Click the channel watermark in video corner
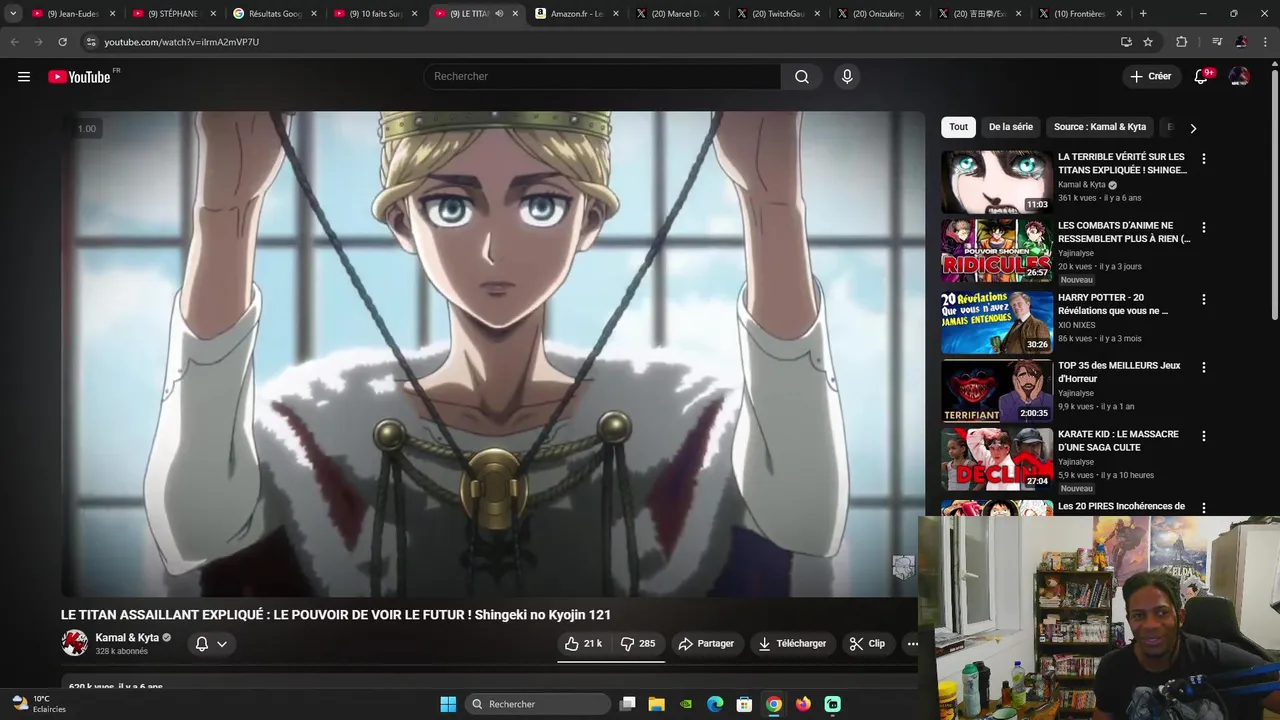This screenshot has height=720, width=1280. pyautogui.click(x=903, y=568)
